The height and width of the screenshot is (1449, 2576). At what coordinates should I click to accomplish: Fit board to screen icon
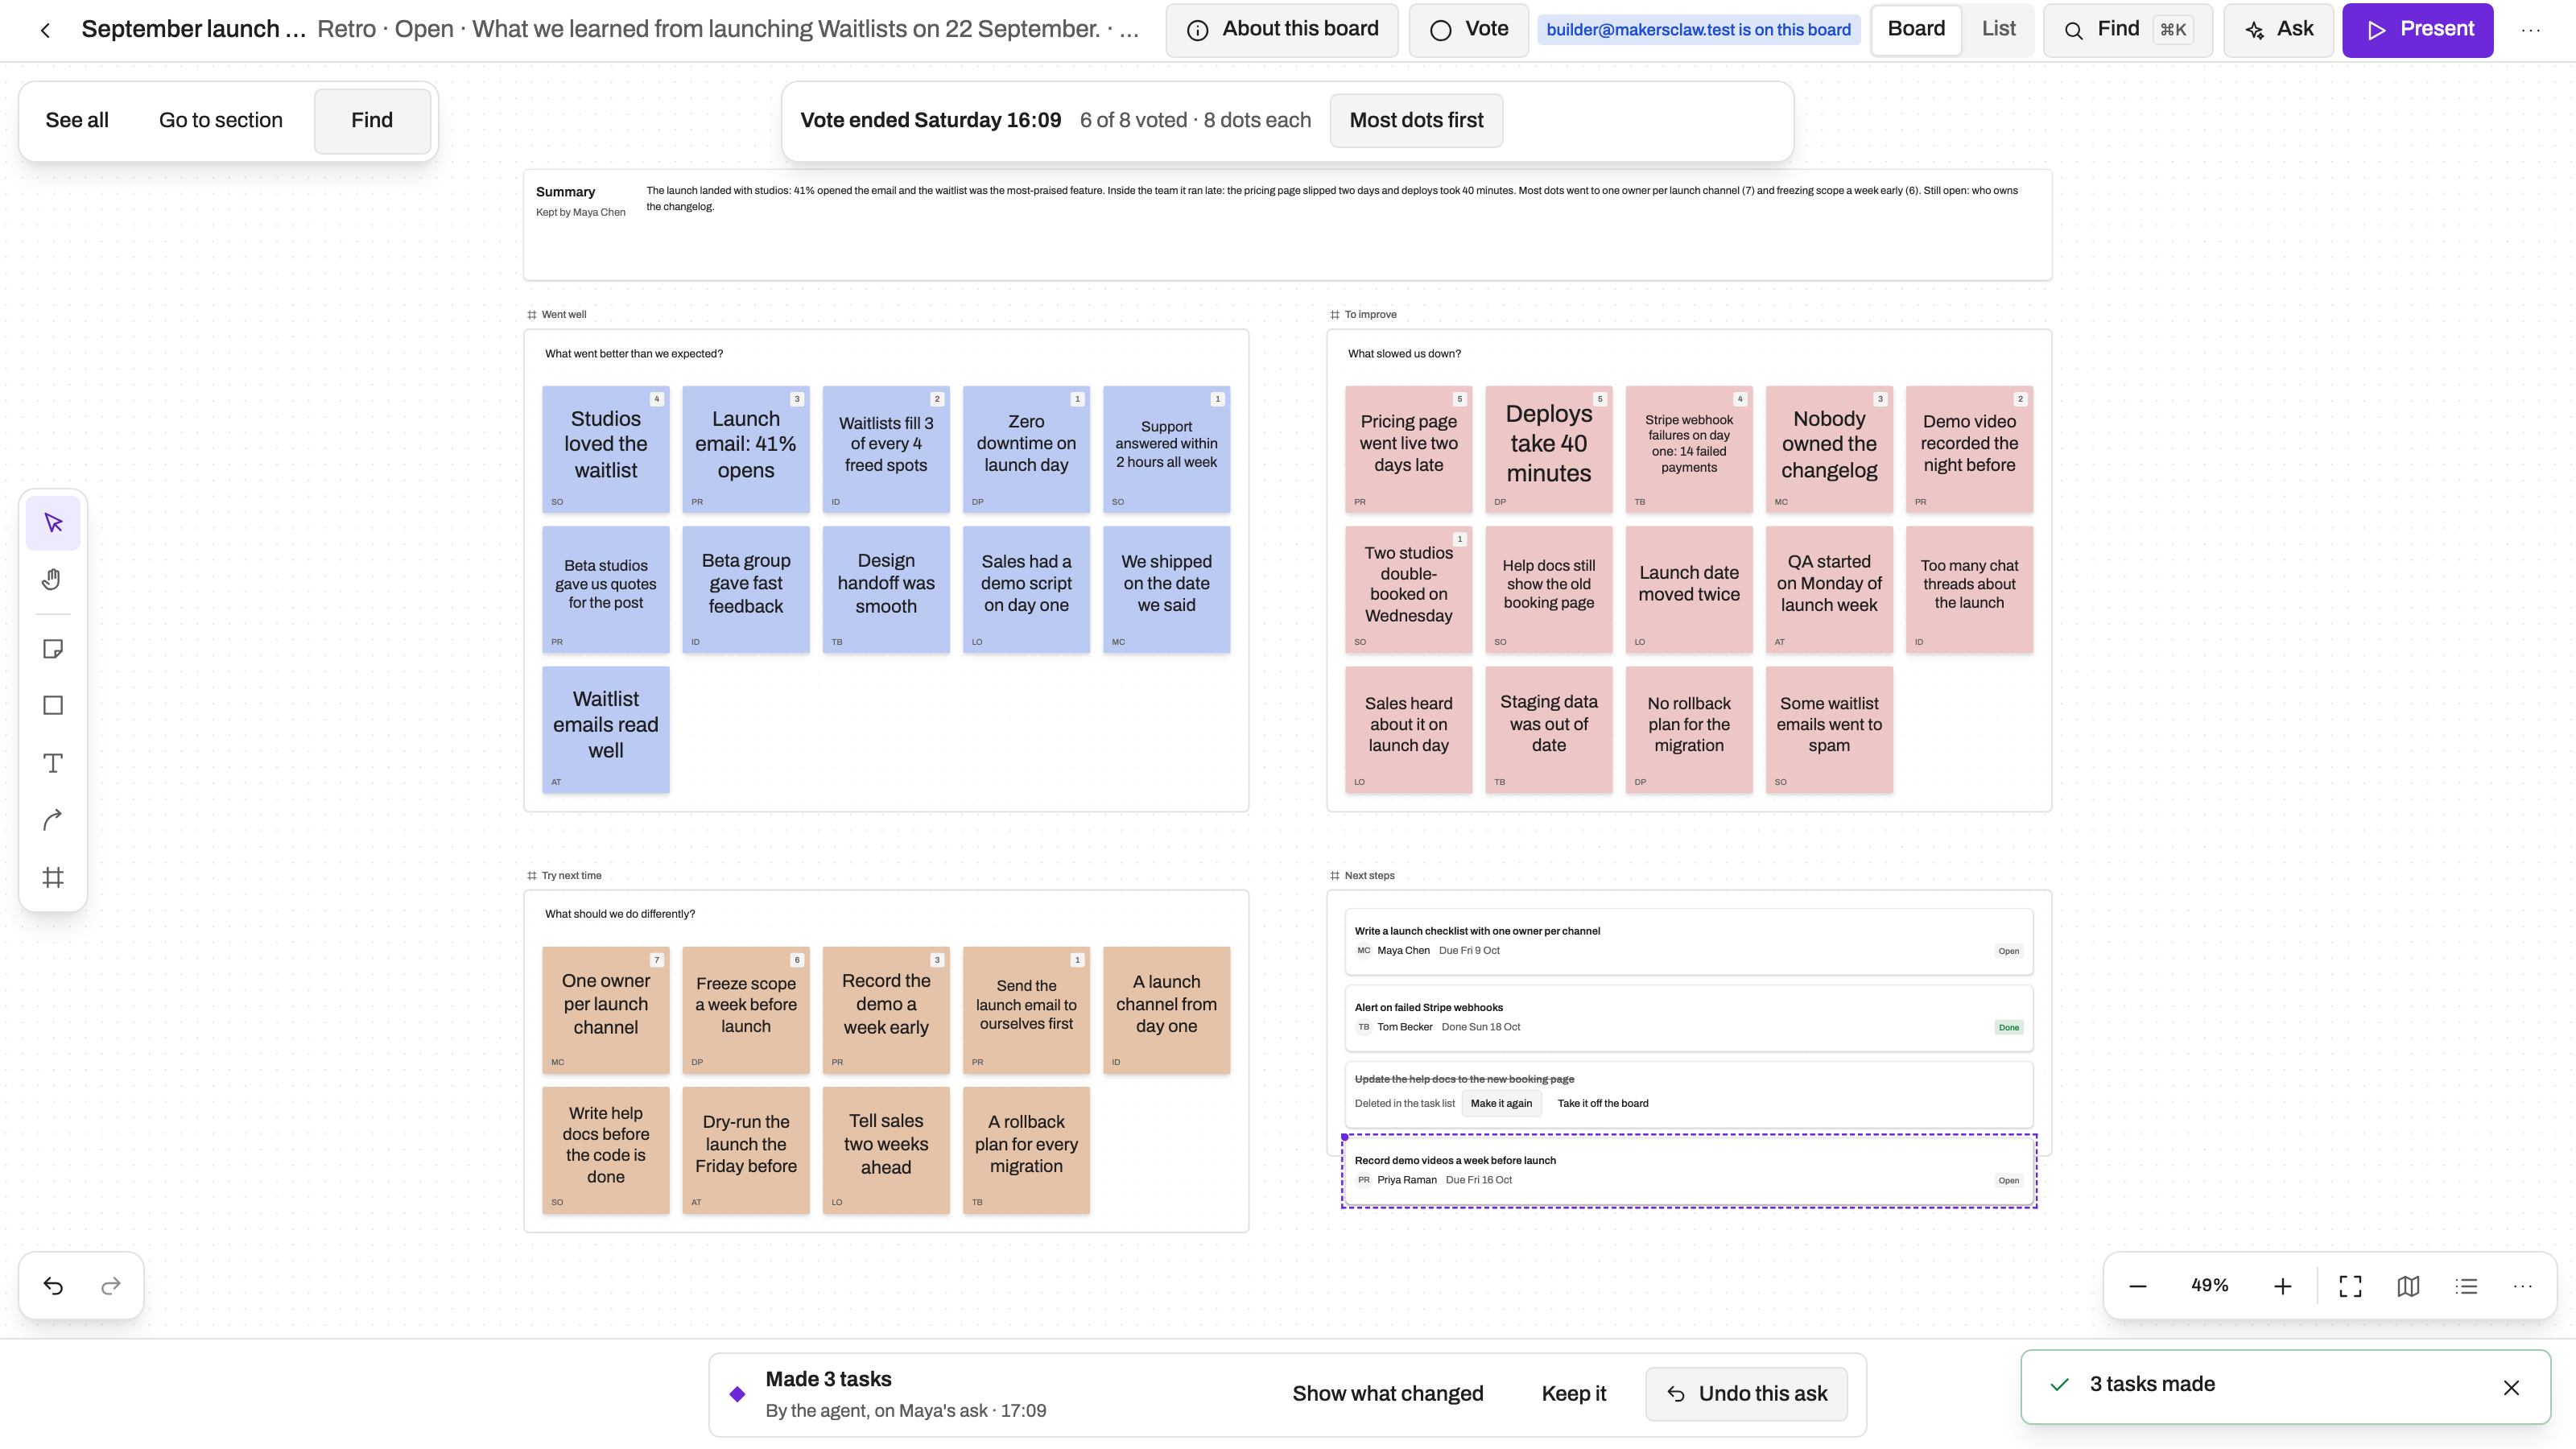click(x=2350, y=1286)
